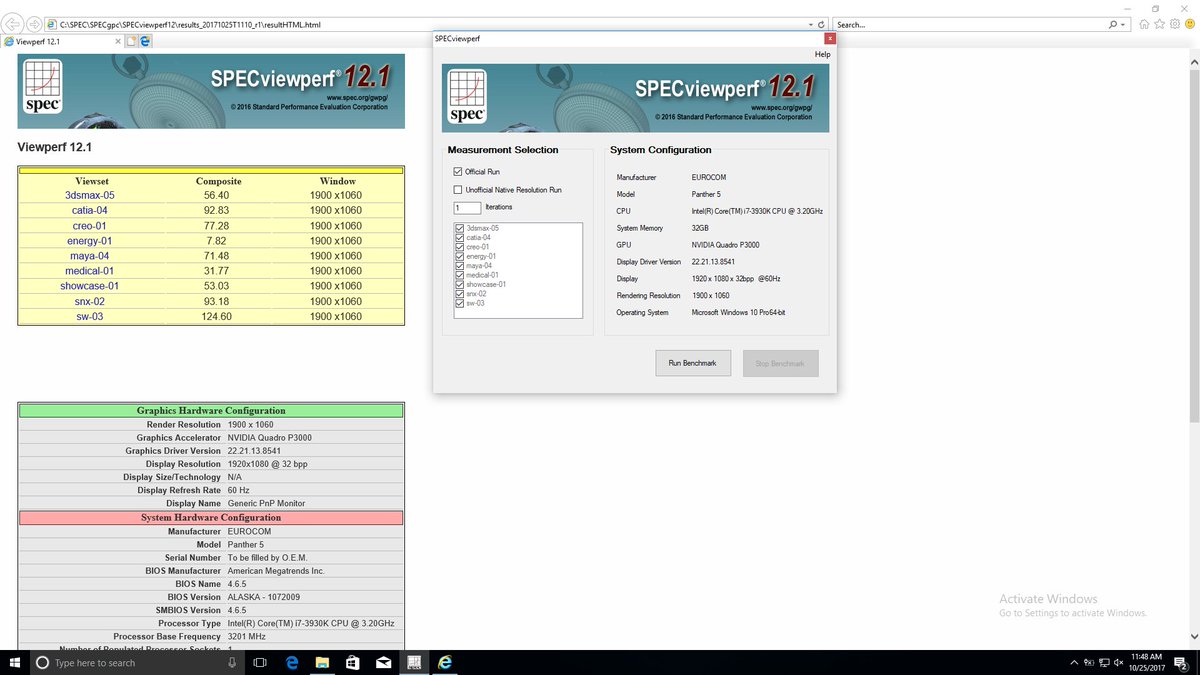
Task: Open Favorites with the star icon
Action: (x=1158, y=24)
